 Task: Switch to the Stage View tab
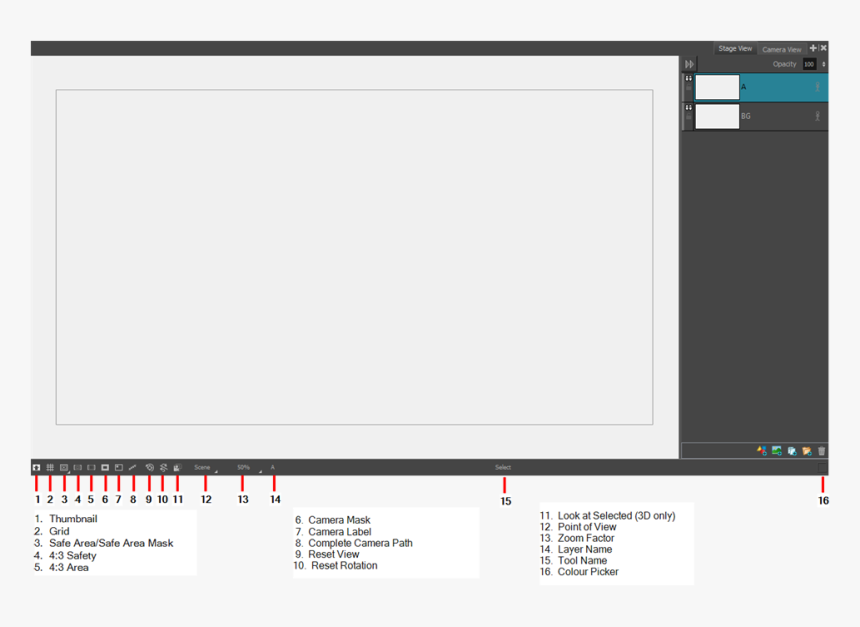pyautogui.click(x=735, y=48)
